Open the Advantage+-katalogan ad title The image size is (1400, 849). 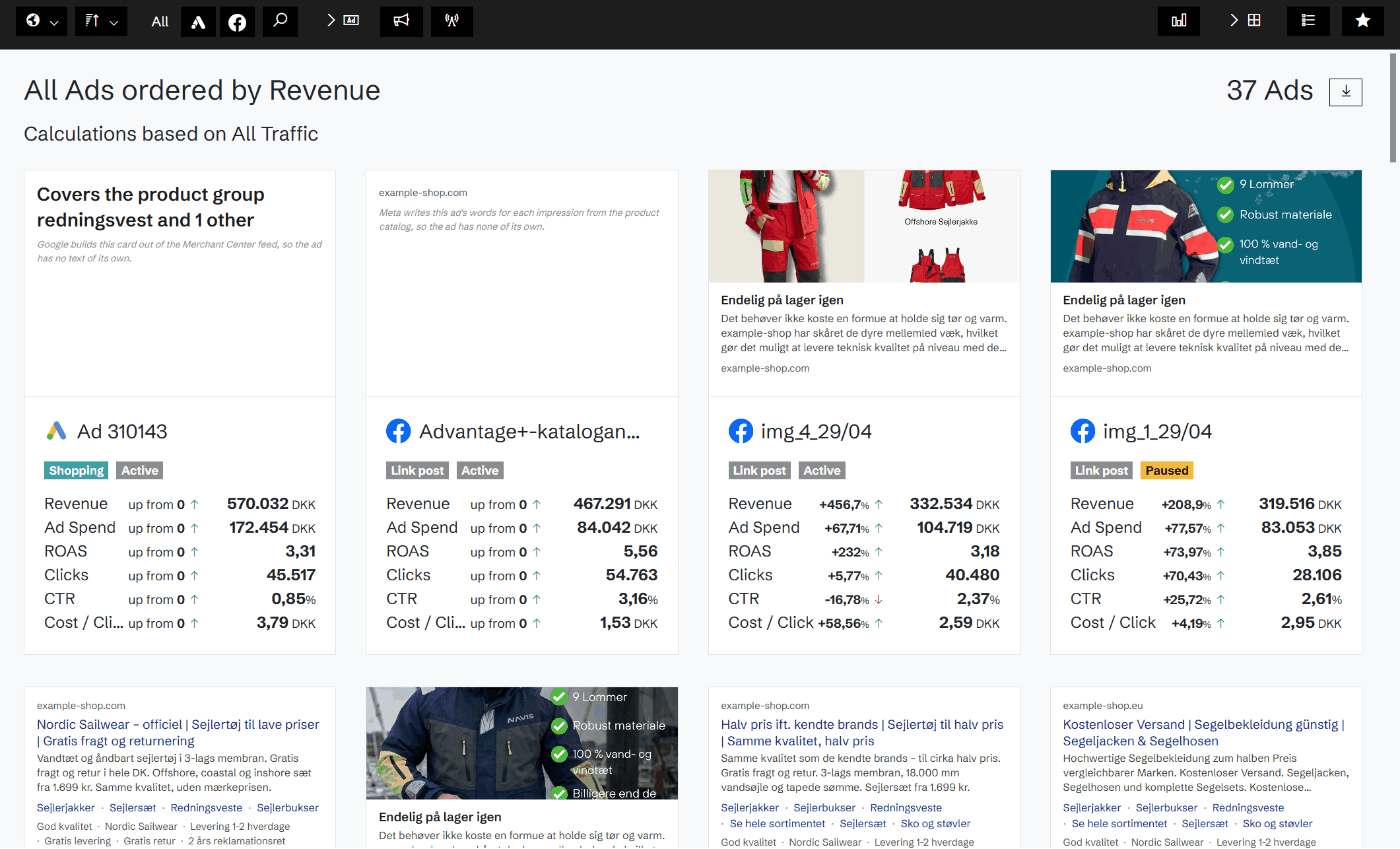(529, 432)
